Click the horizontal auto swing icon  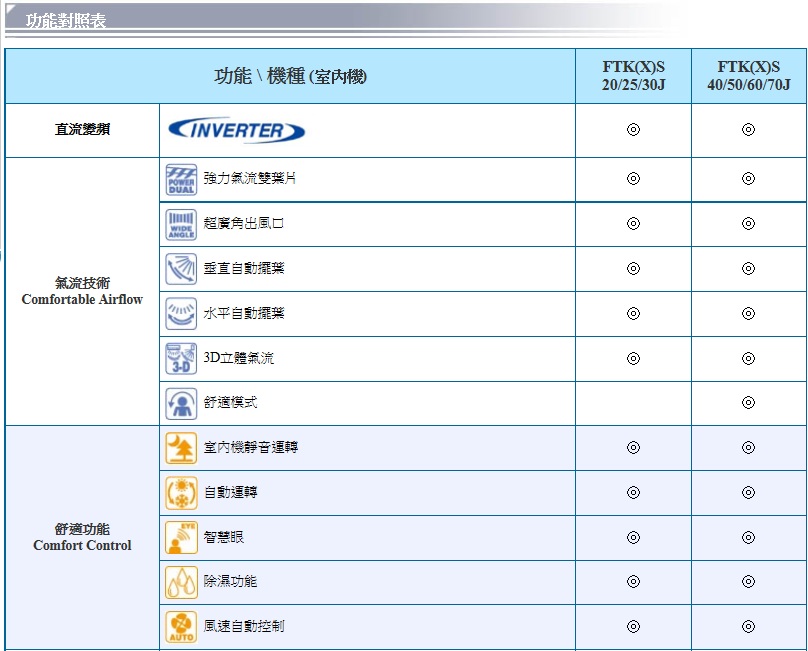click(181, 314)
